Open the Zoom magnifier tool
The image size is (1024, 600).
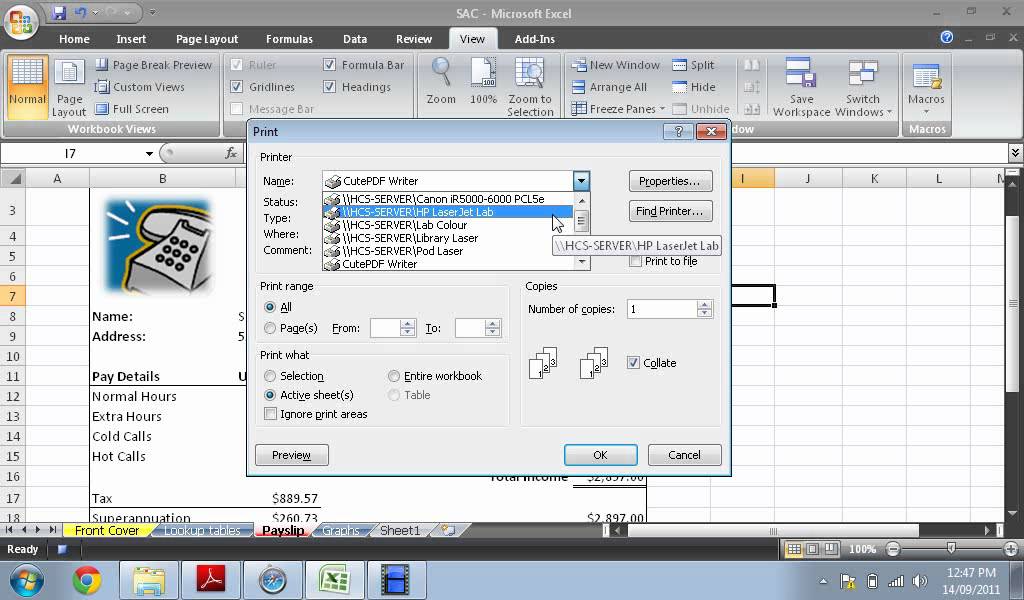[441, 82]
